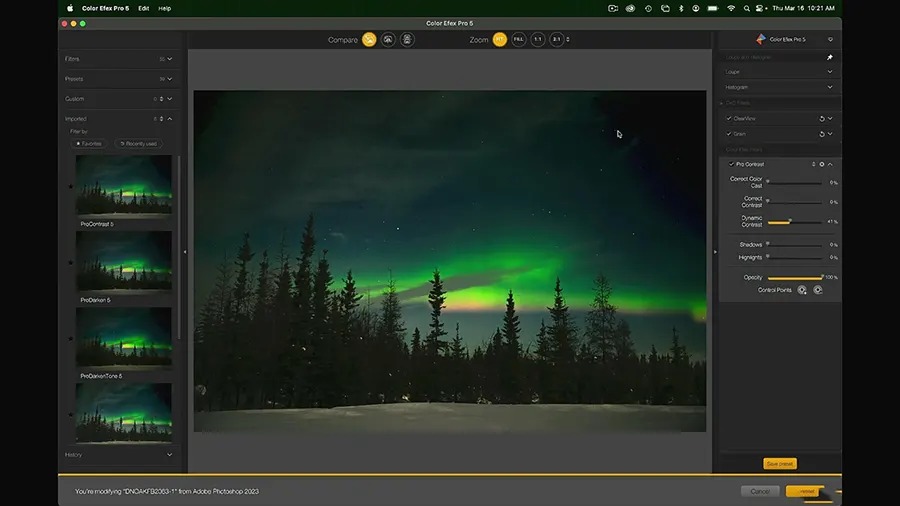Expand the Histogram panel
This screenshot has width=900, height=506.
pyautogui.click(x=829, y=87)
